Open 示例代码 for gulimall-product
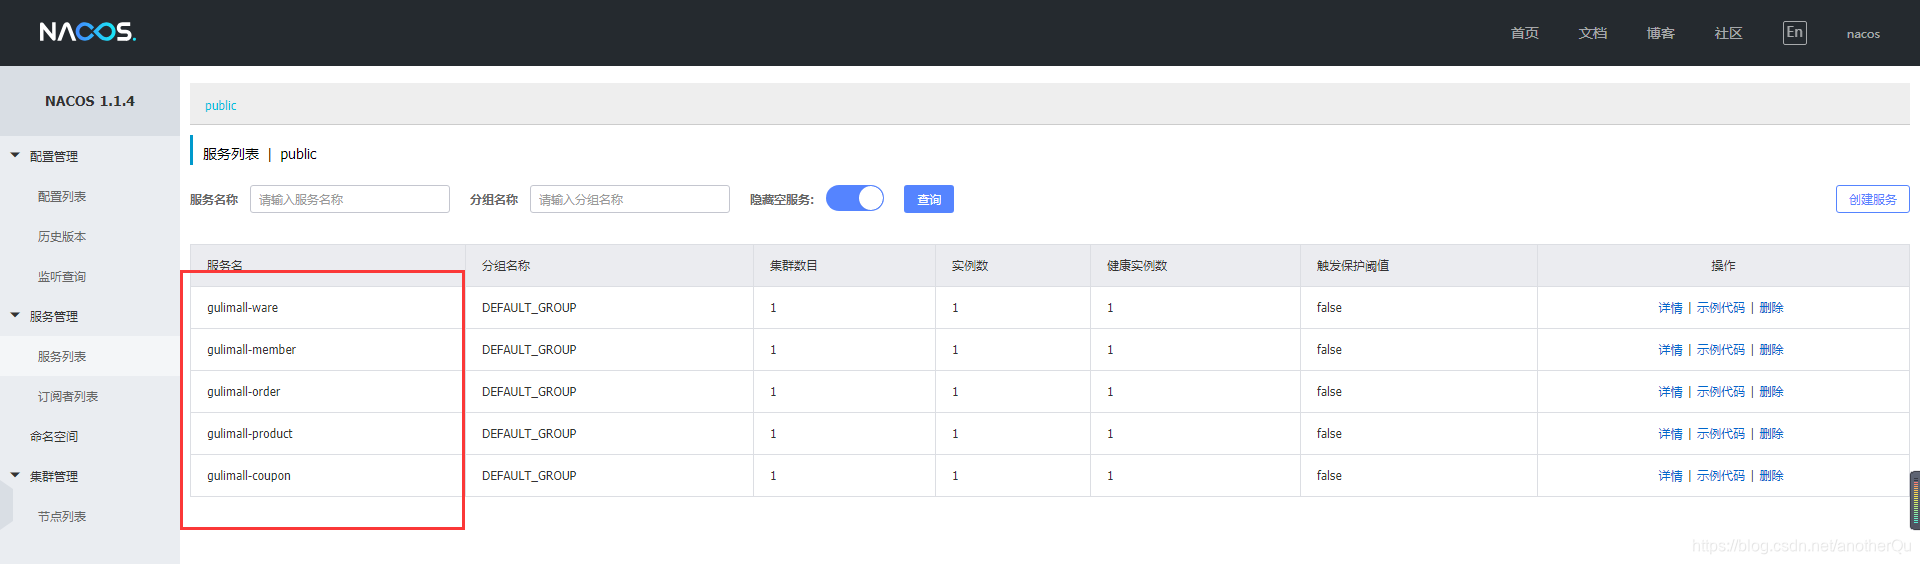This screenshot has height=564, width=1920. click(1721, 434)
